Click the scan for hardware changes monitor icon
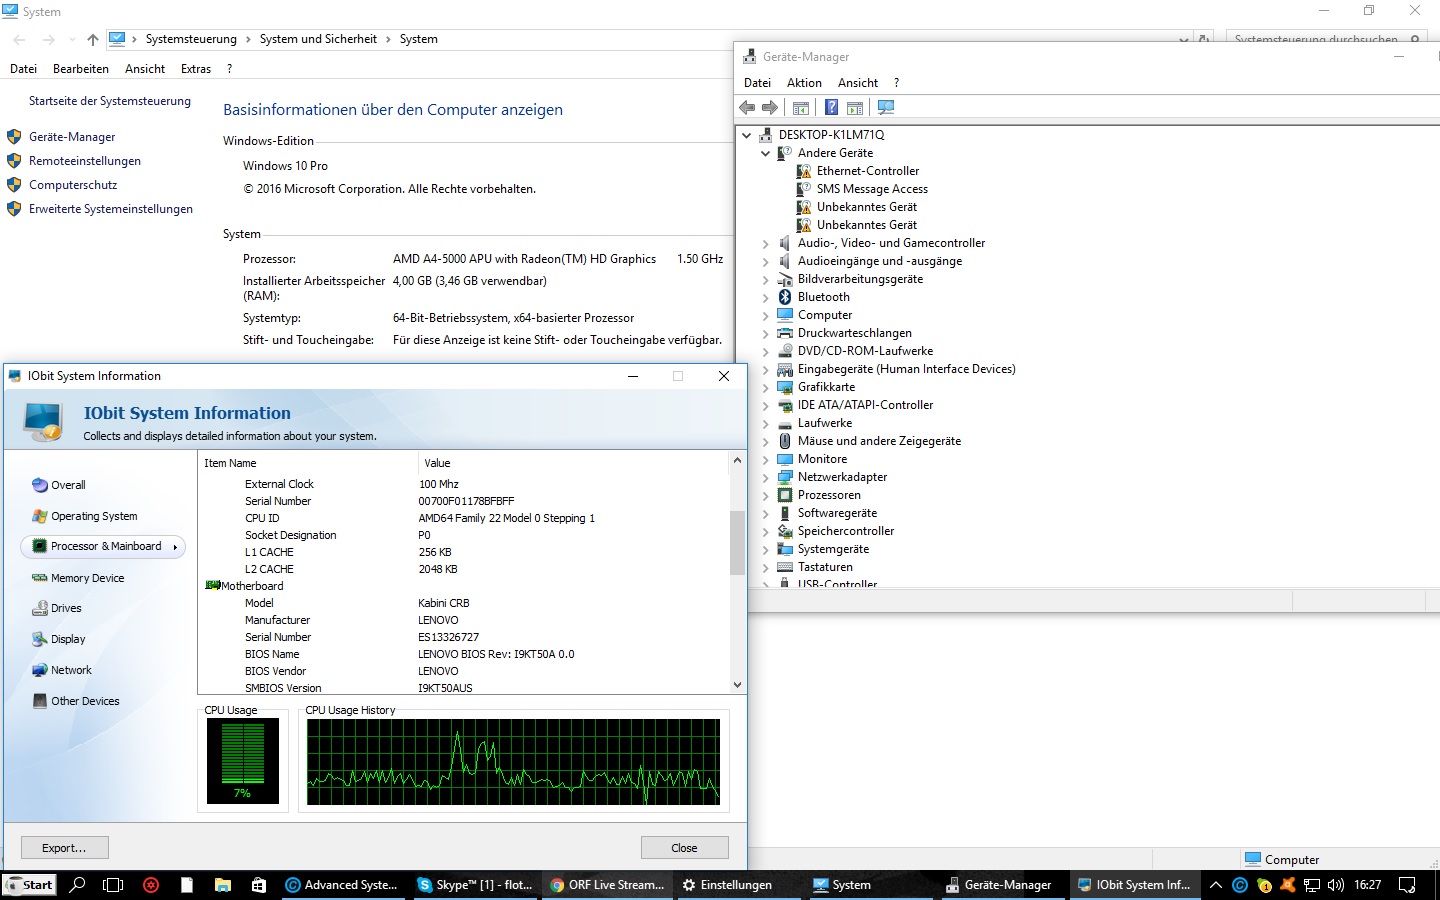This screenshot has height=900, width=1440. 886,107
